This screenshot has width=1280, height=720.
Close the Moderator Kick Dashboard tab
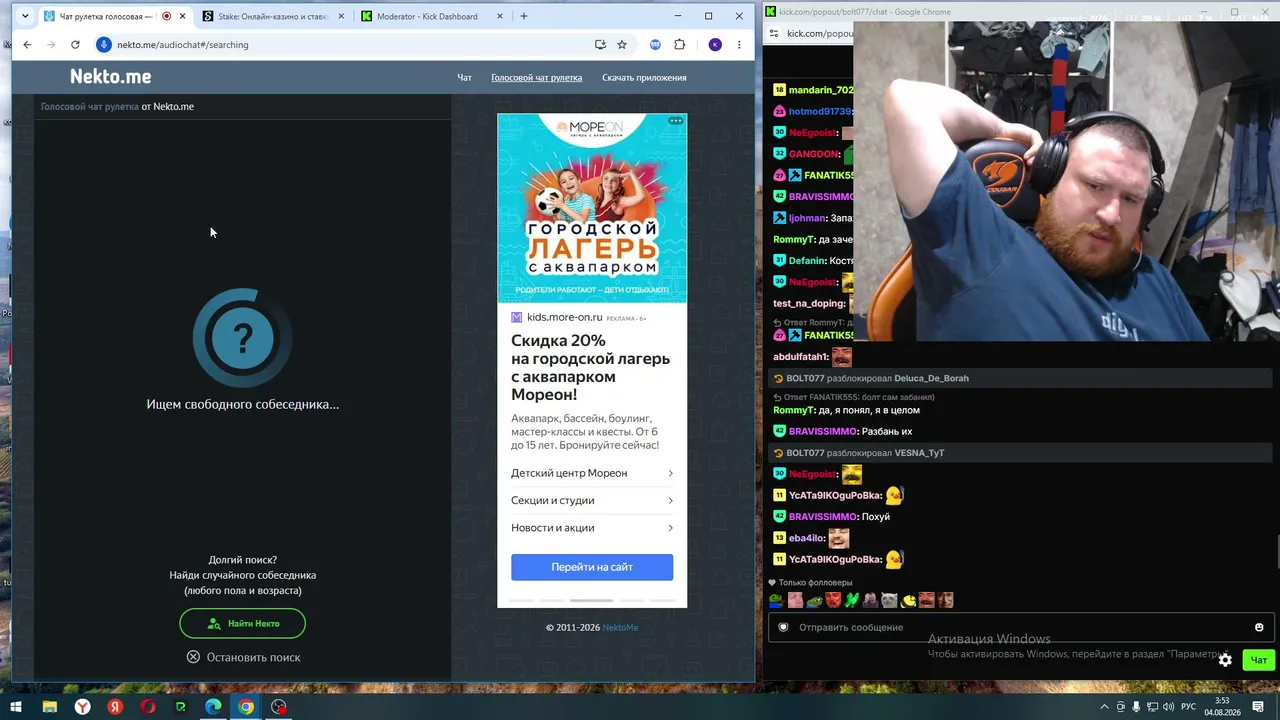coord(500,16)
